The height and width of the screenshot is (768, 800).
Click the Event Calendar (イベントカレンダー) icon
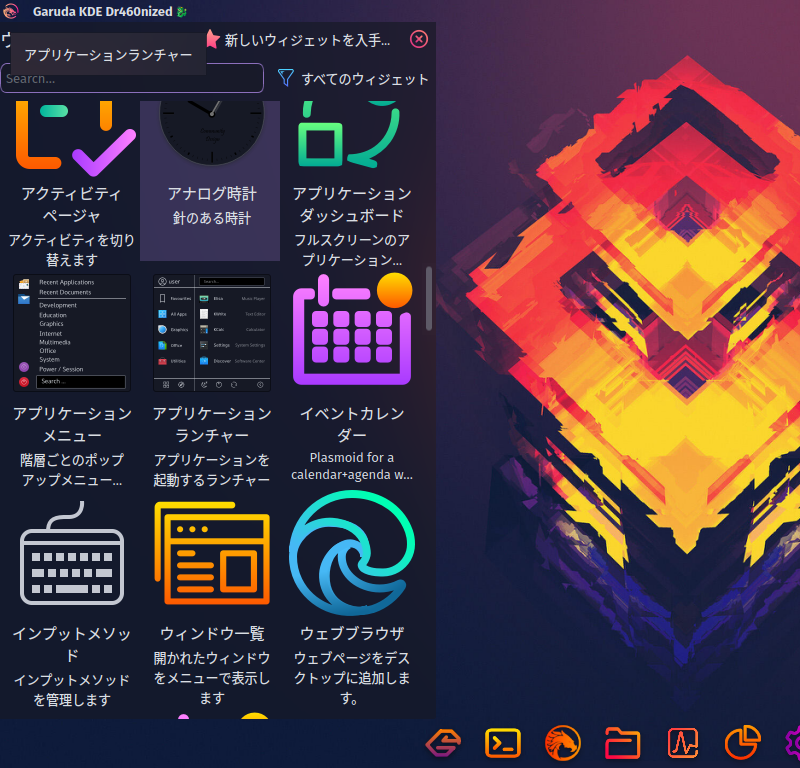(x=352, y=330)
